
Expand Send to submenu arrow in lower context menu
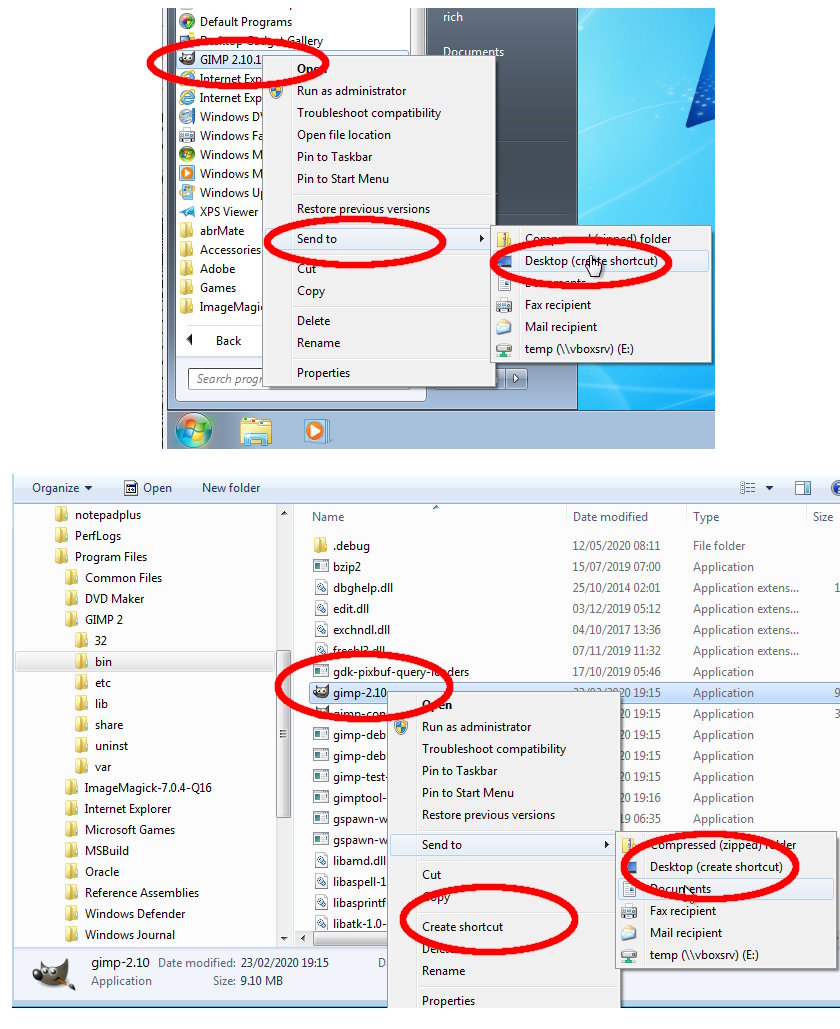coord(606,845)
